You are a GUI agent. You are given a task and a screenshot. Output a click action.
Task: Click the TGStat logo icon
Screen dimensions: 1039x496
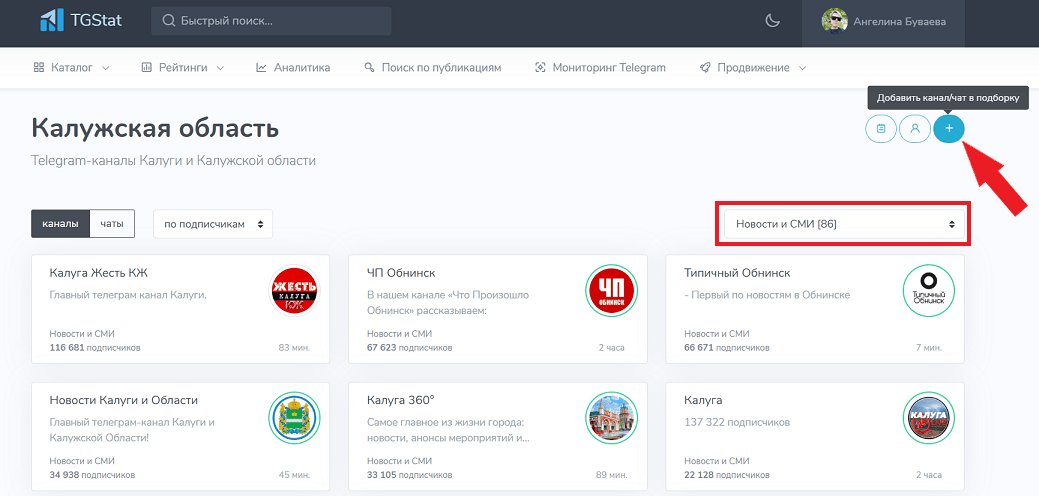click(51, 20)
